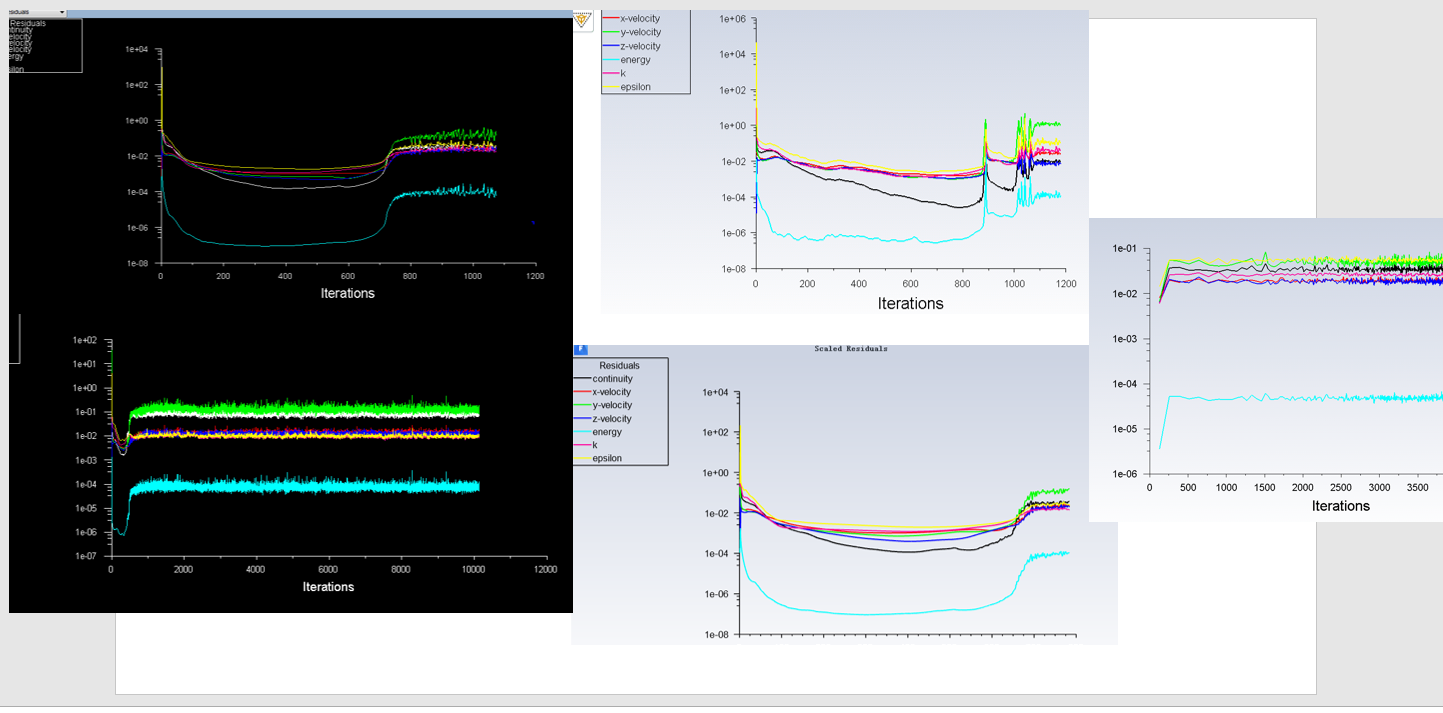Click 'Iterations' label under the 3500-iteration plot
Image resolution: width=1443 pixels, height=713 pixels.
1340,506
